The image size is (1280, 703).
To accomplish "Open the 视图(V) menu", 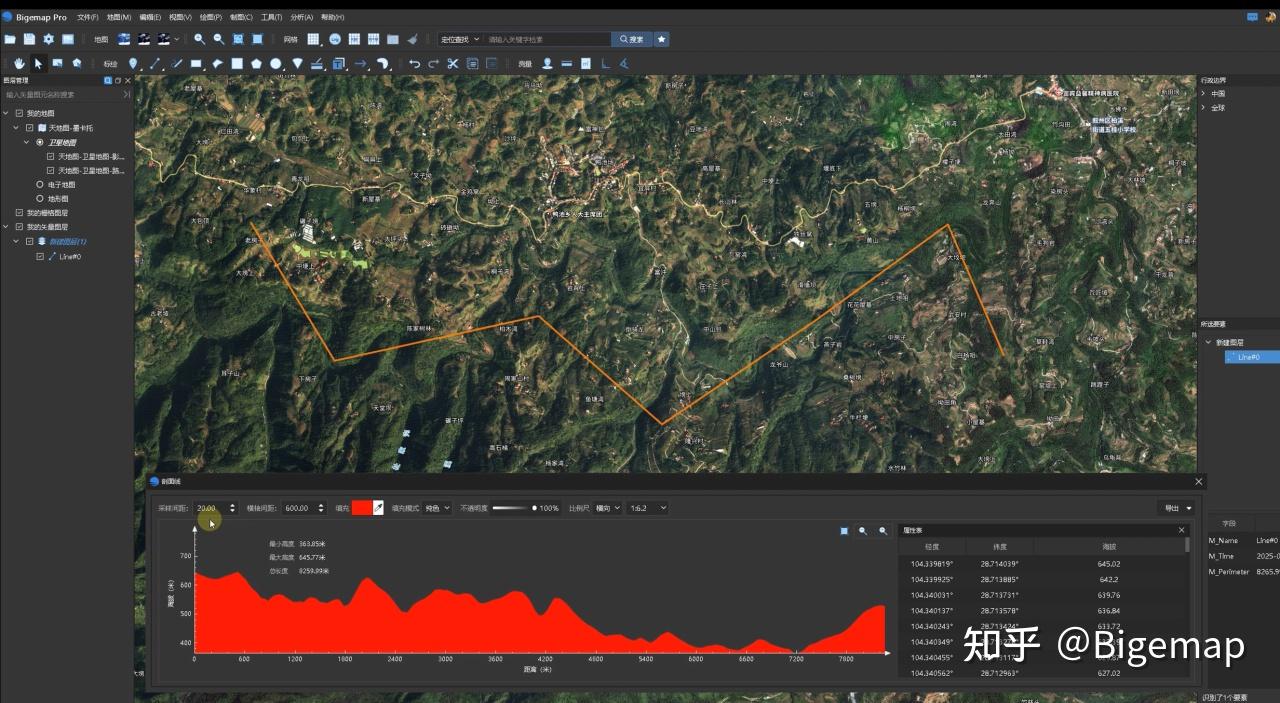I will pyautogui.click(x=181, y=17).
